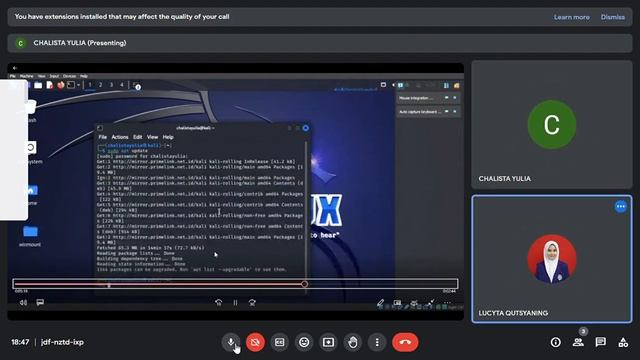Viewport: 640px width, 360px height.
Task: Select Lucyta Qutsyaning's avatar photo
Action: (x=552, y=259)
